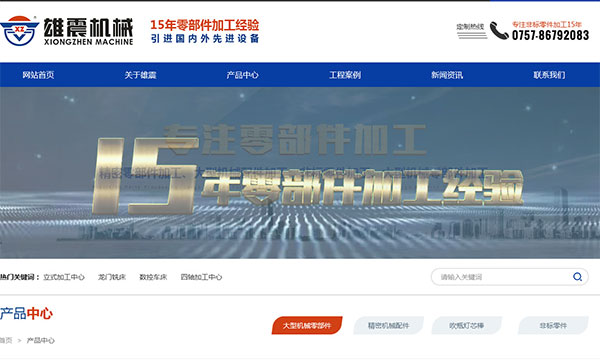600x360 pixels.
Task: Click the 立式加工中心 hot keyword link
Action: 64,277
